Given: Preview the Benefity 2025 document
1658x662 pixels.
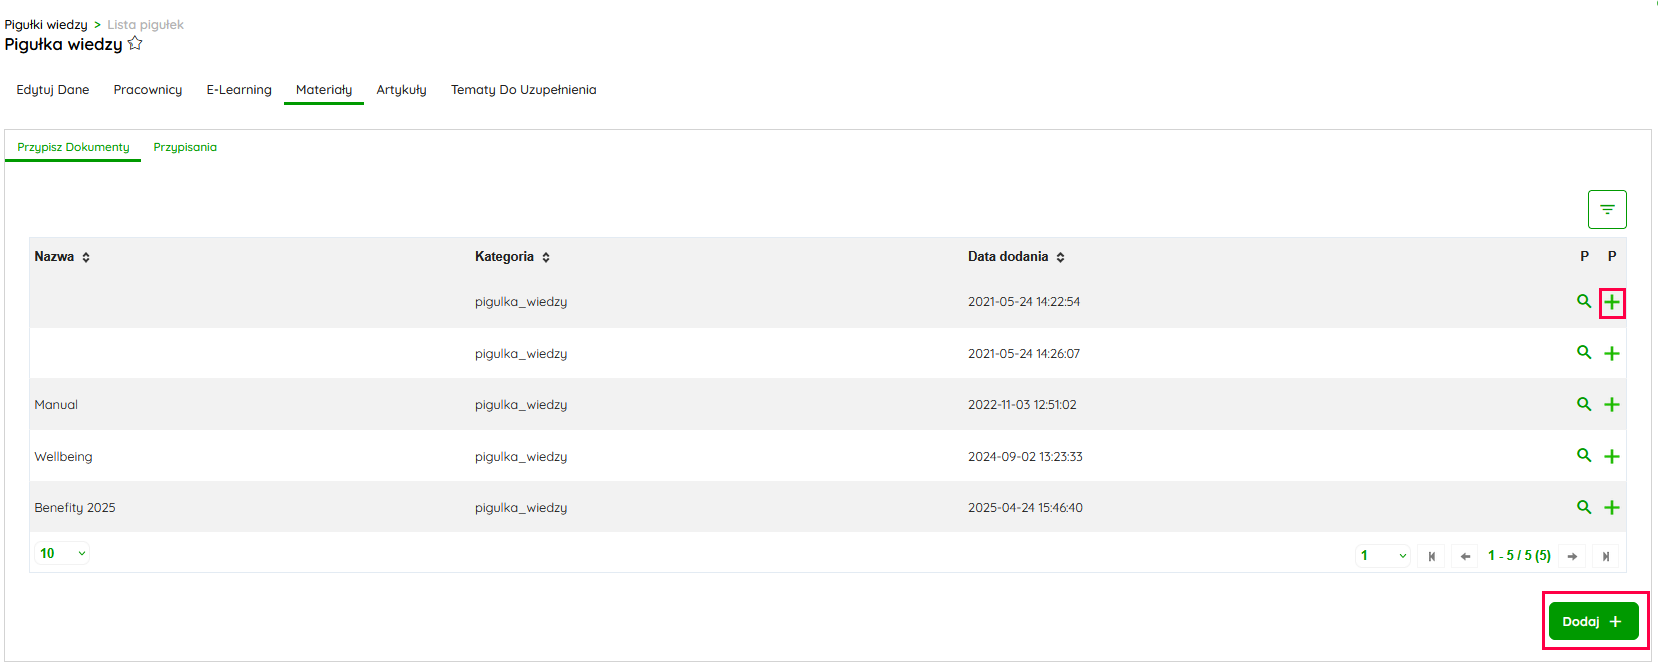Looking at the screenshot, I should 1584,507.
